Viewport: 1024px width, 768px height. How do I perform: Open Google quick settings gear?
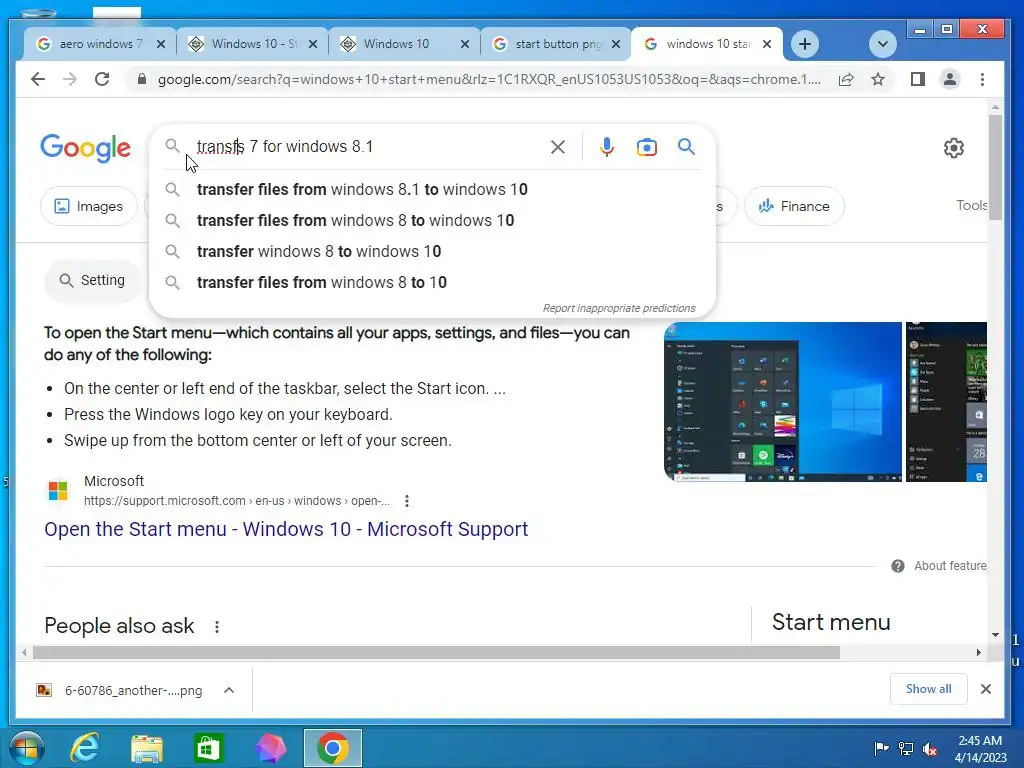point(953,148)
